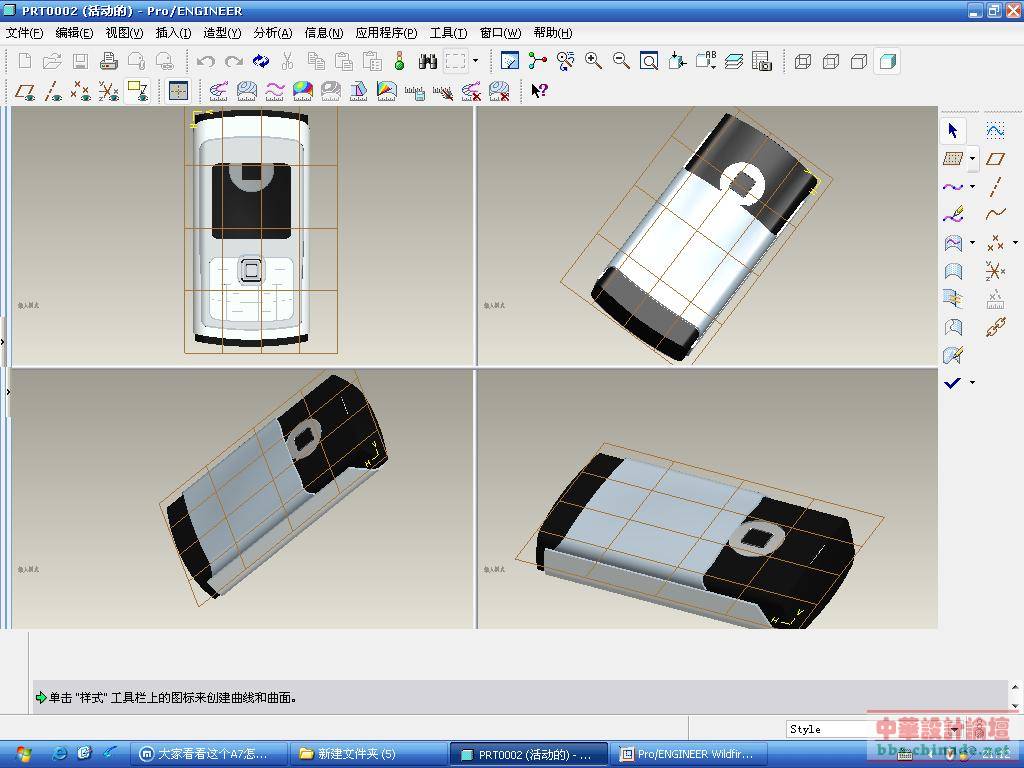Click the Spin center icon
1024x768 pixels.
coord(537,61)
